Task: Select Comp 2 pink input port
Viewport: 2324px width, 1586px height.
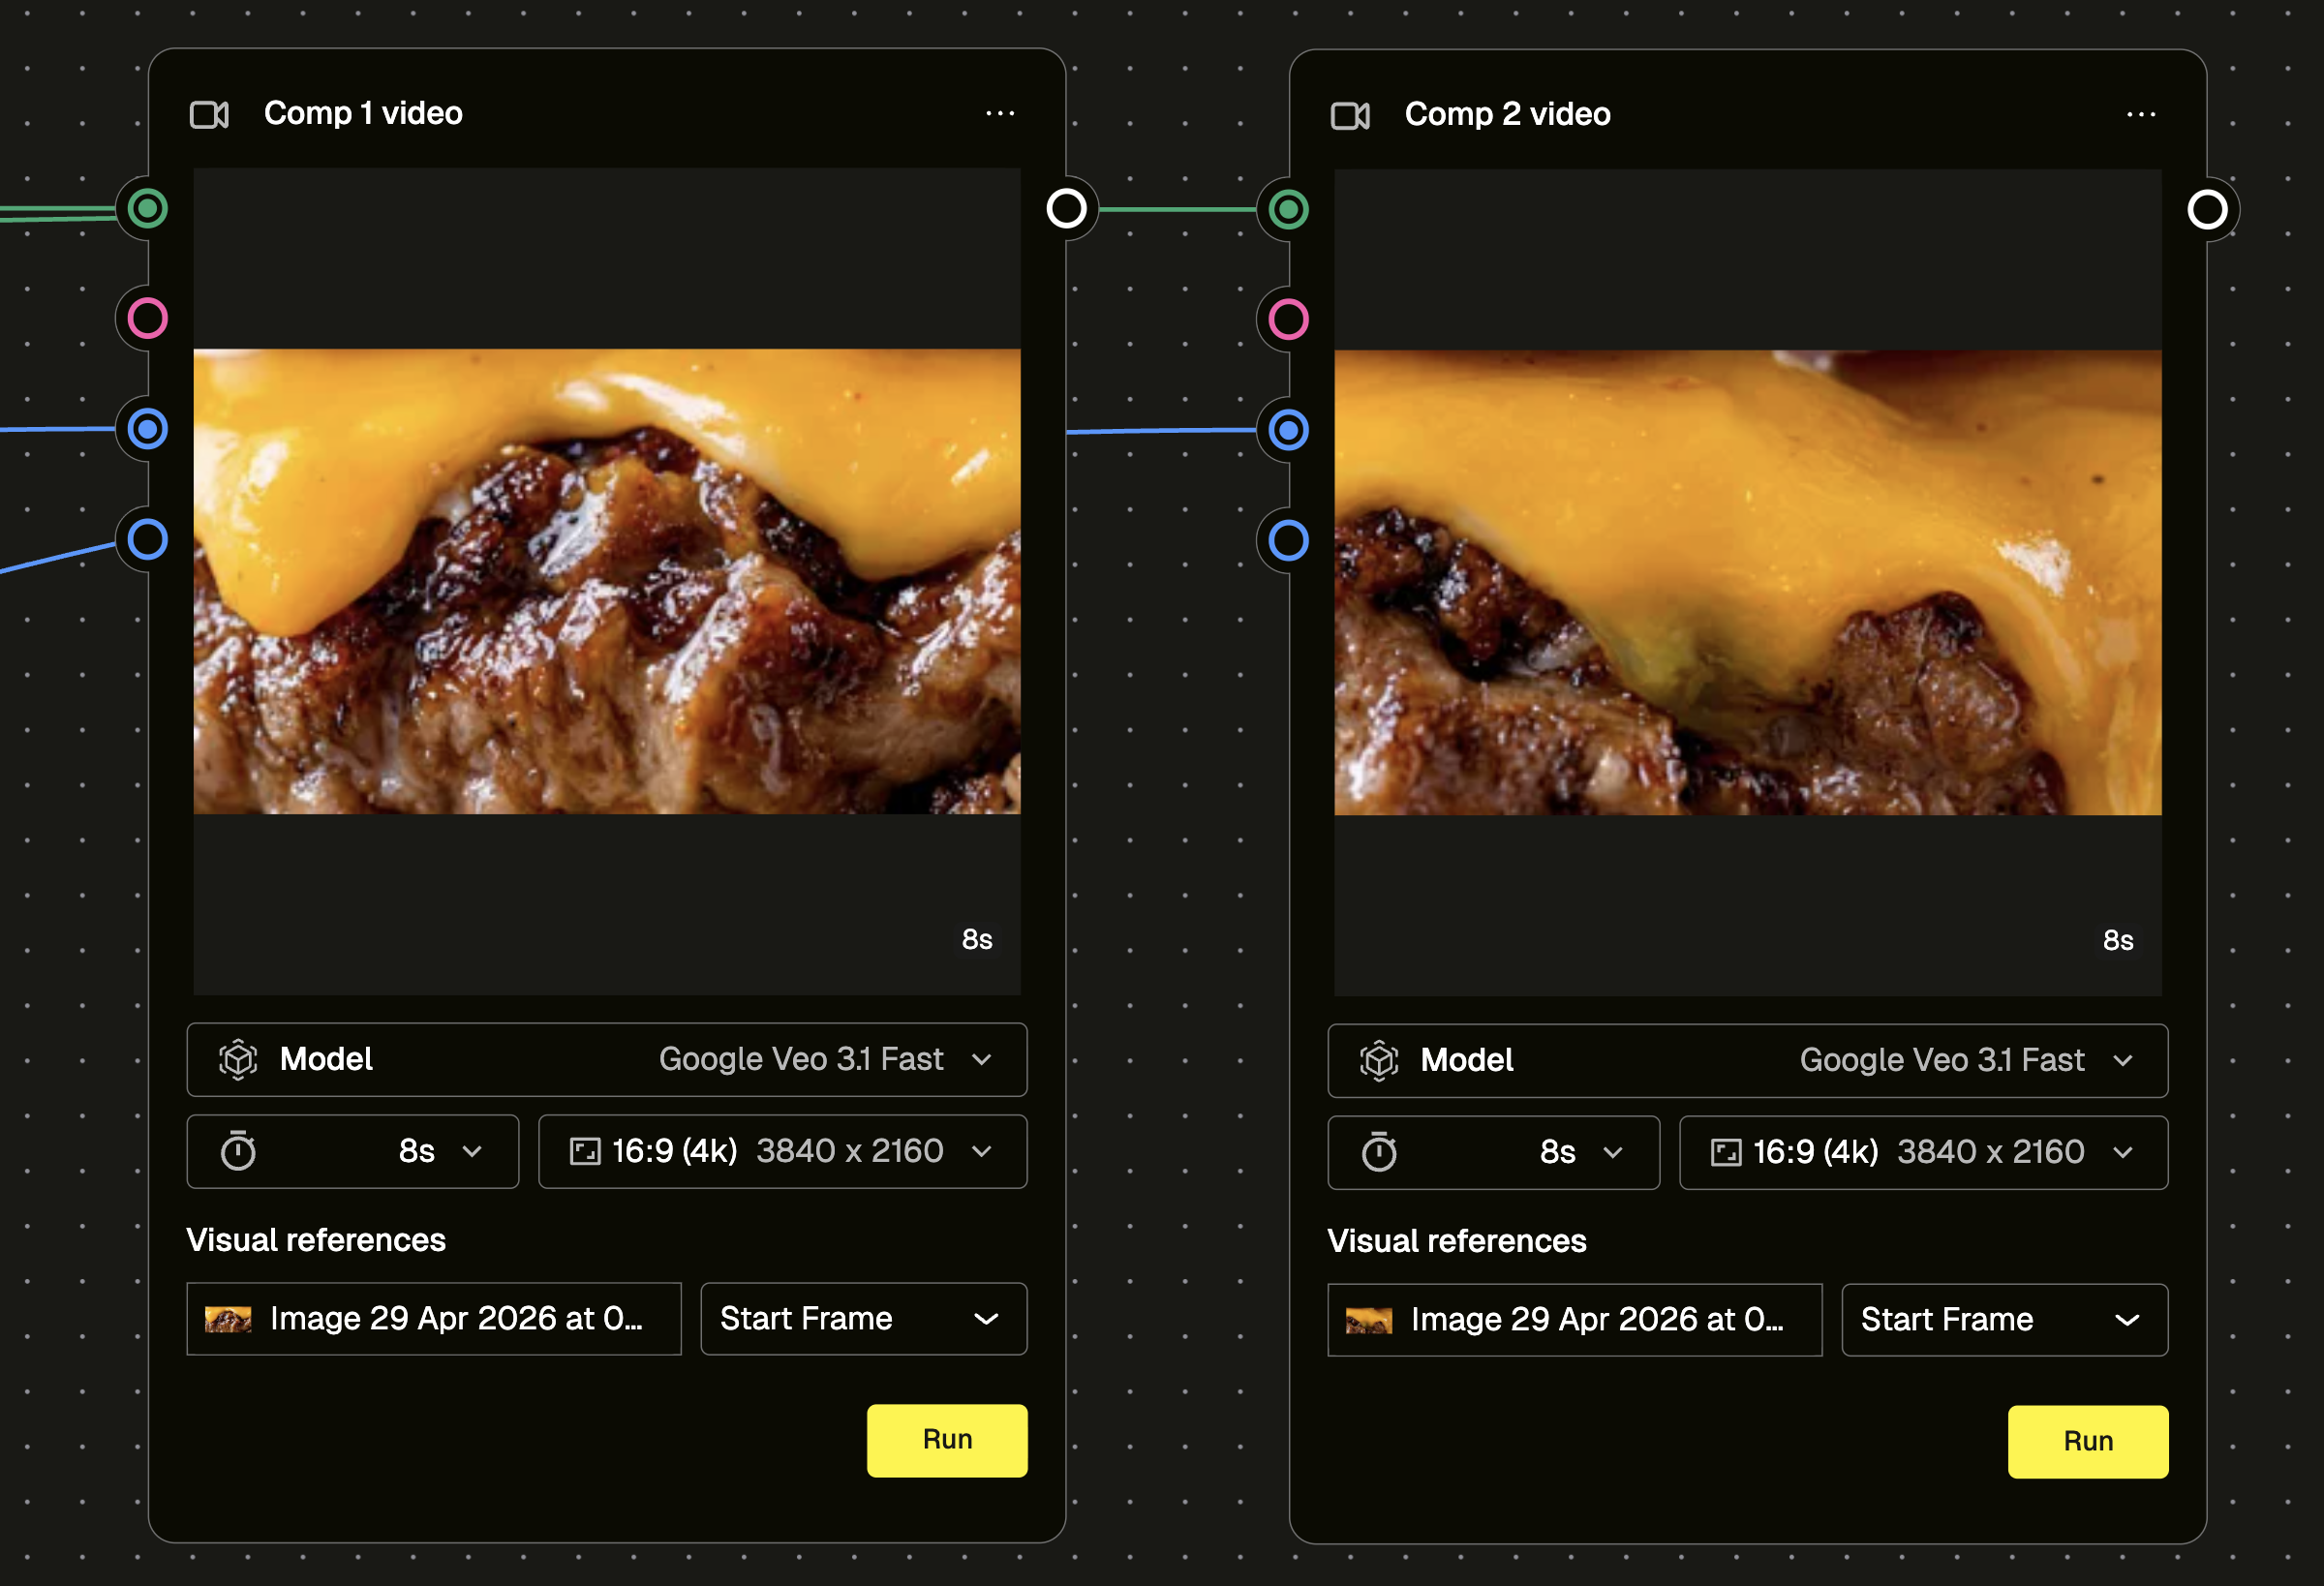Action: tap(1289, 319)
